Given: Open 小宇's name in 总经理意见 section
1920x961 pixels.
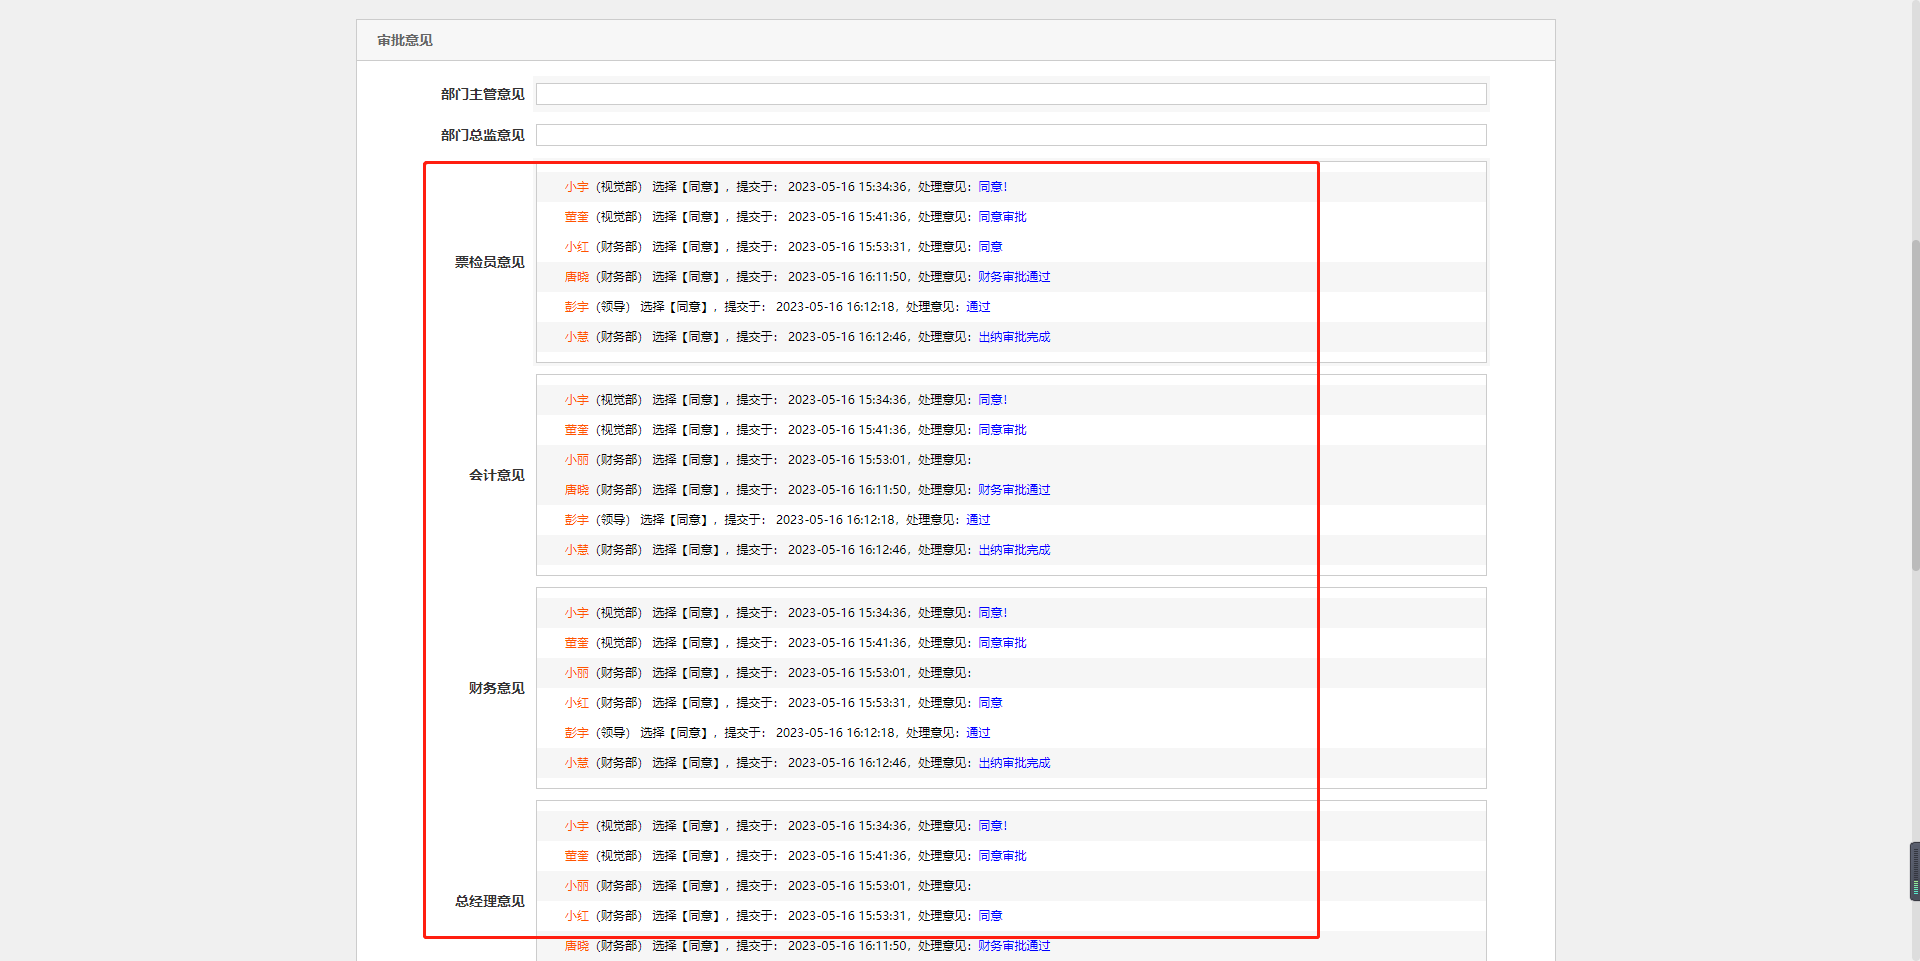Looking at the screenshot, I should (x=576, y=826).
